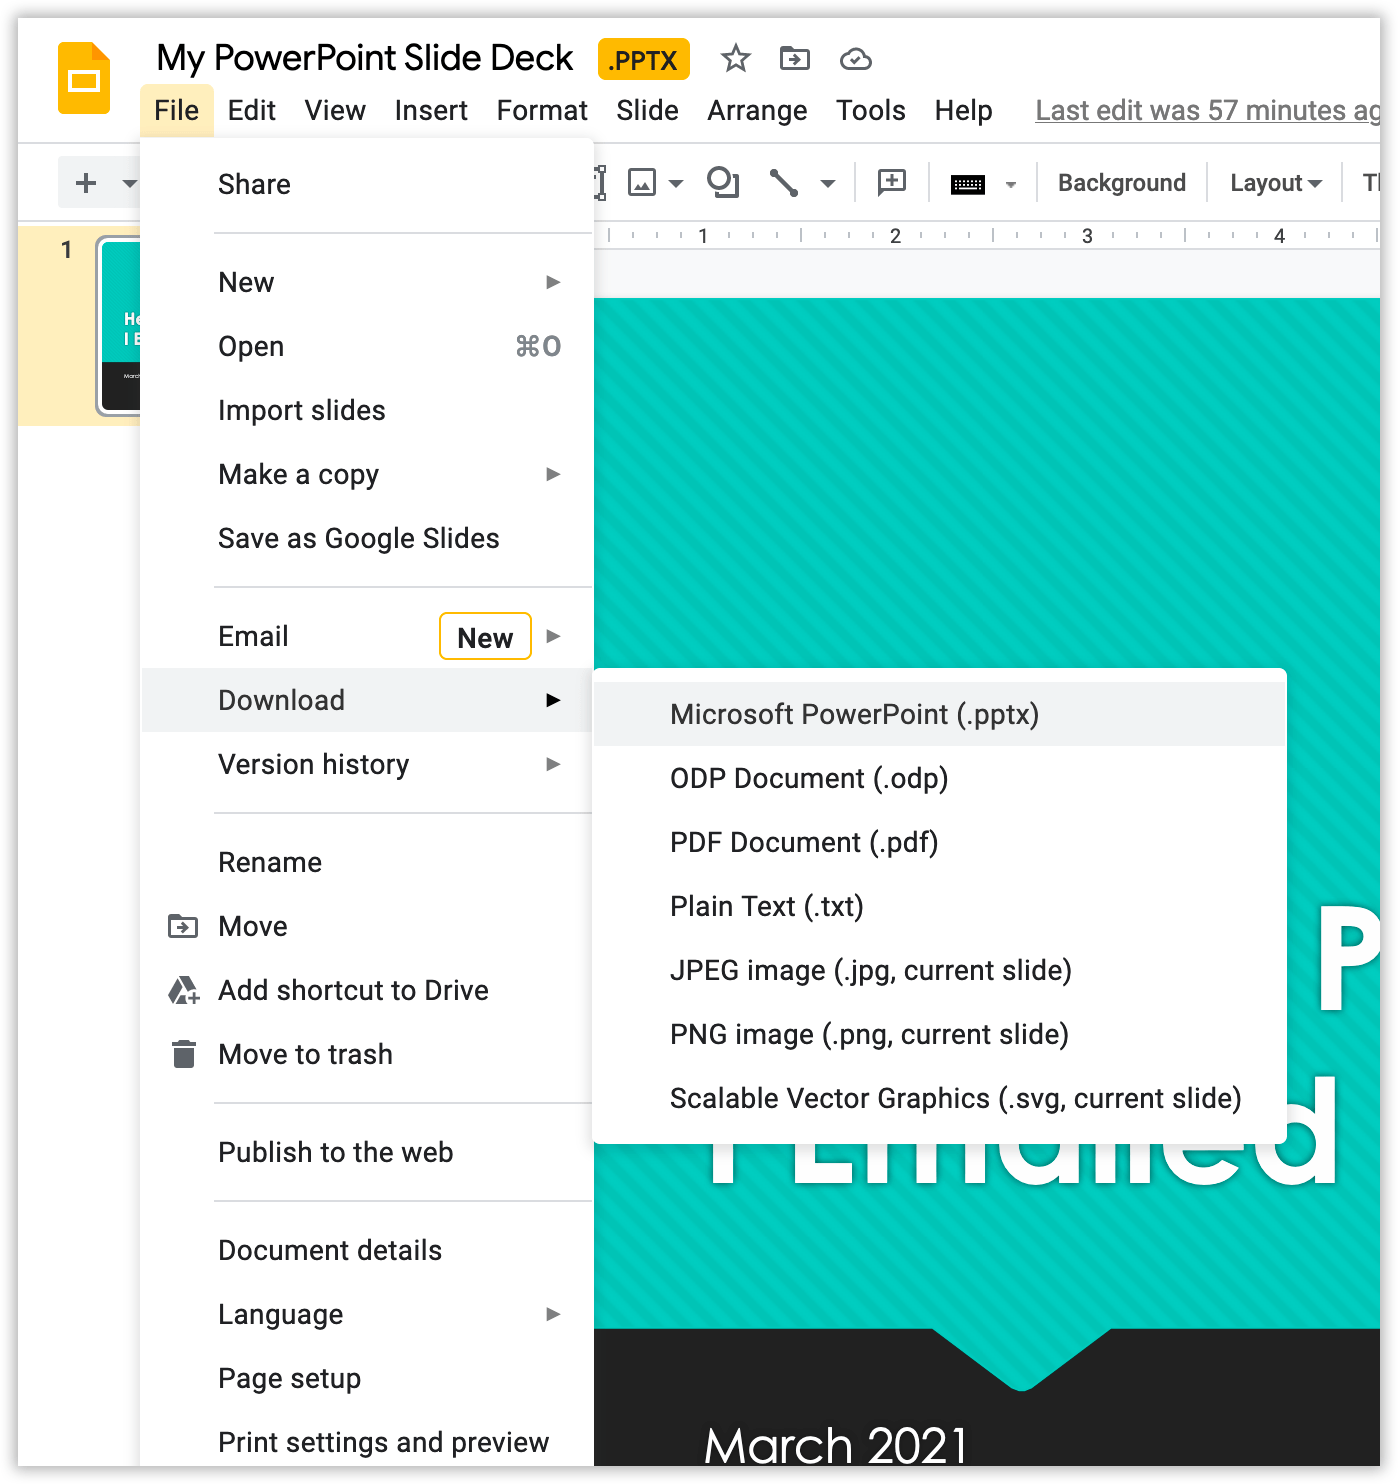Download as Microsoft PowerPoint (.pptx)

click(939, 714)
